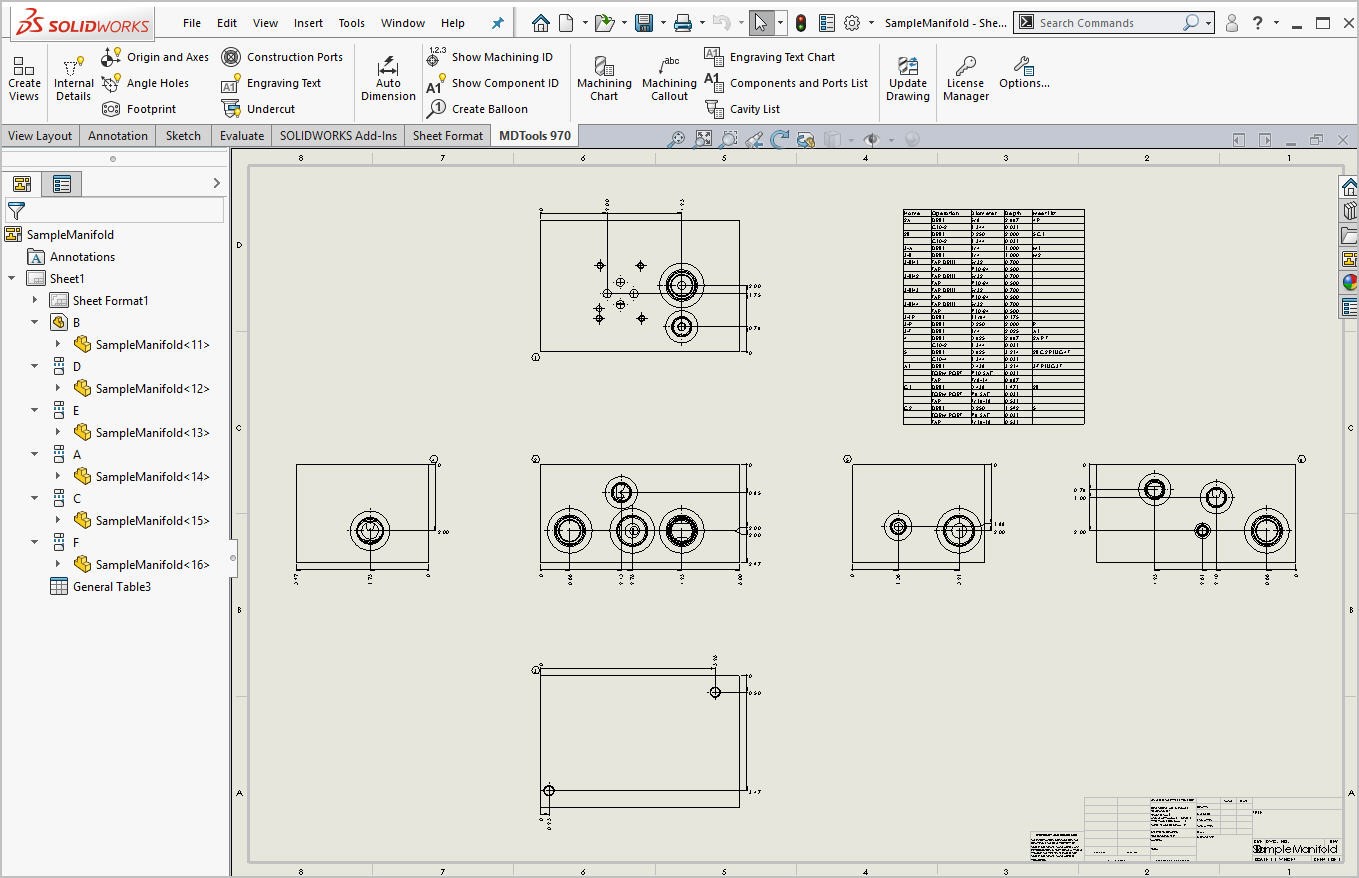Save the drawing with the Save icon
Screen dimensions: 1359x878
(644, 22)
